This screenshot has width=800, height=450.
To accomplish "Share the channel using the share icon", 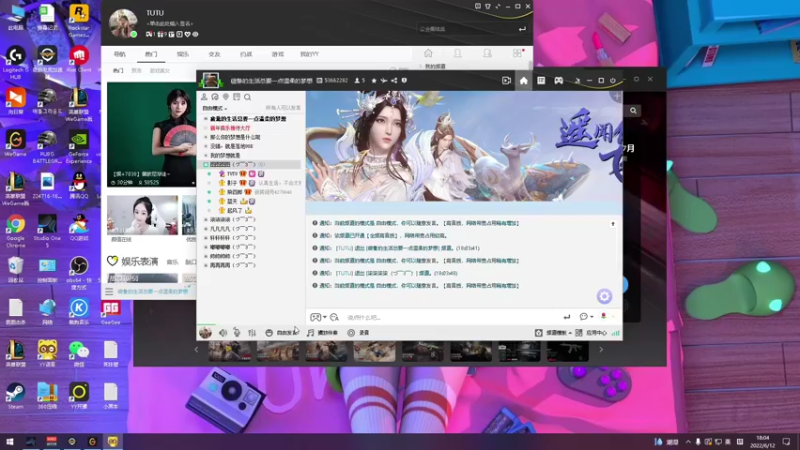I will tap(394, 81).
